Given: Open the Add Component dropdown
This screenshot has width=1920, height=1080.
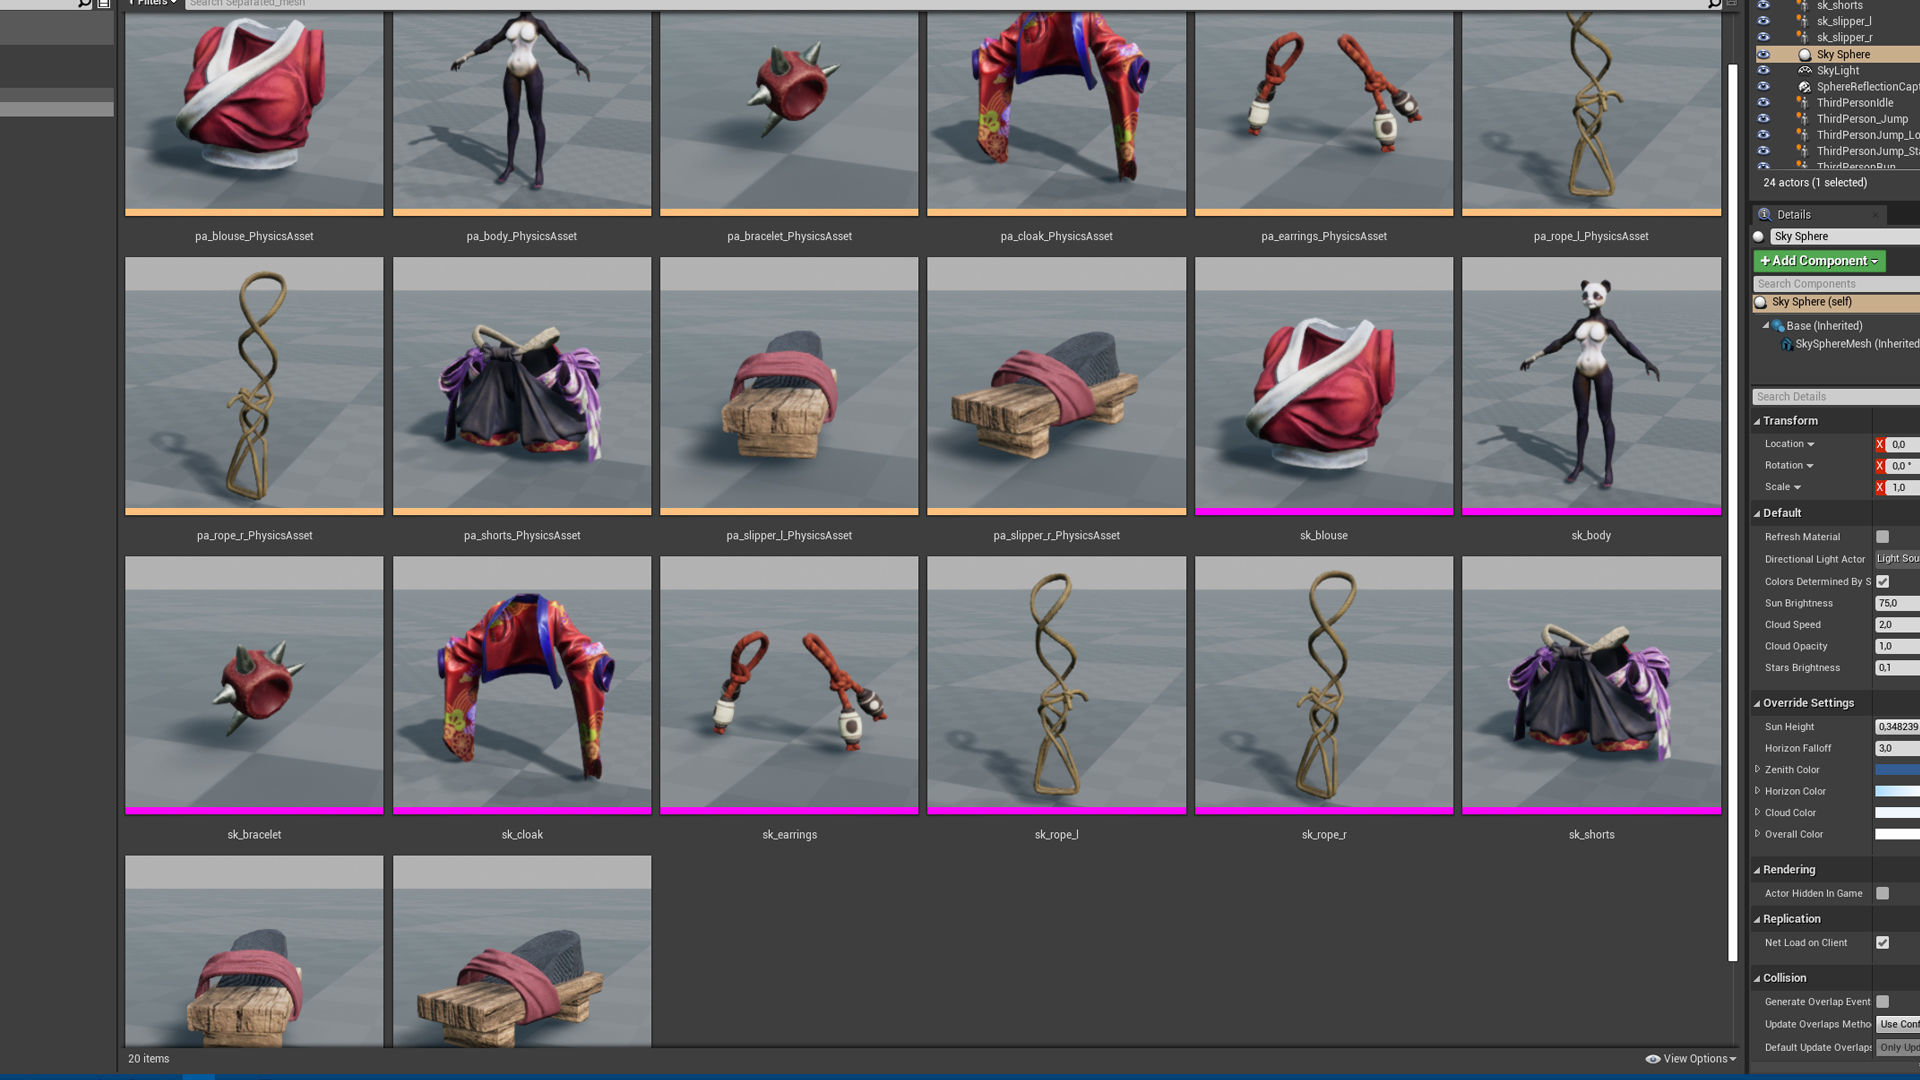Looking at the screenshot, I should coord(1819,261).
